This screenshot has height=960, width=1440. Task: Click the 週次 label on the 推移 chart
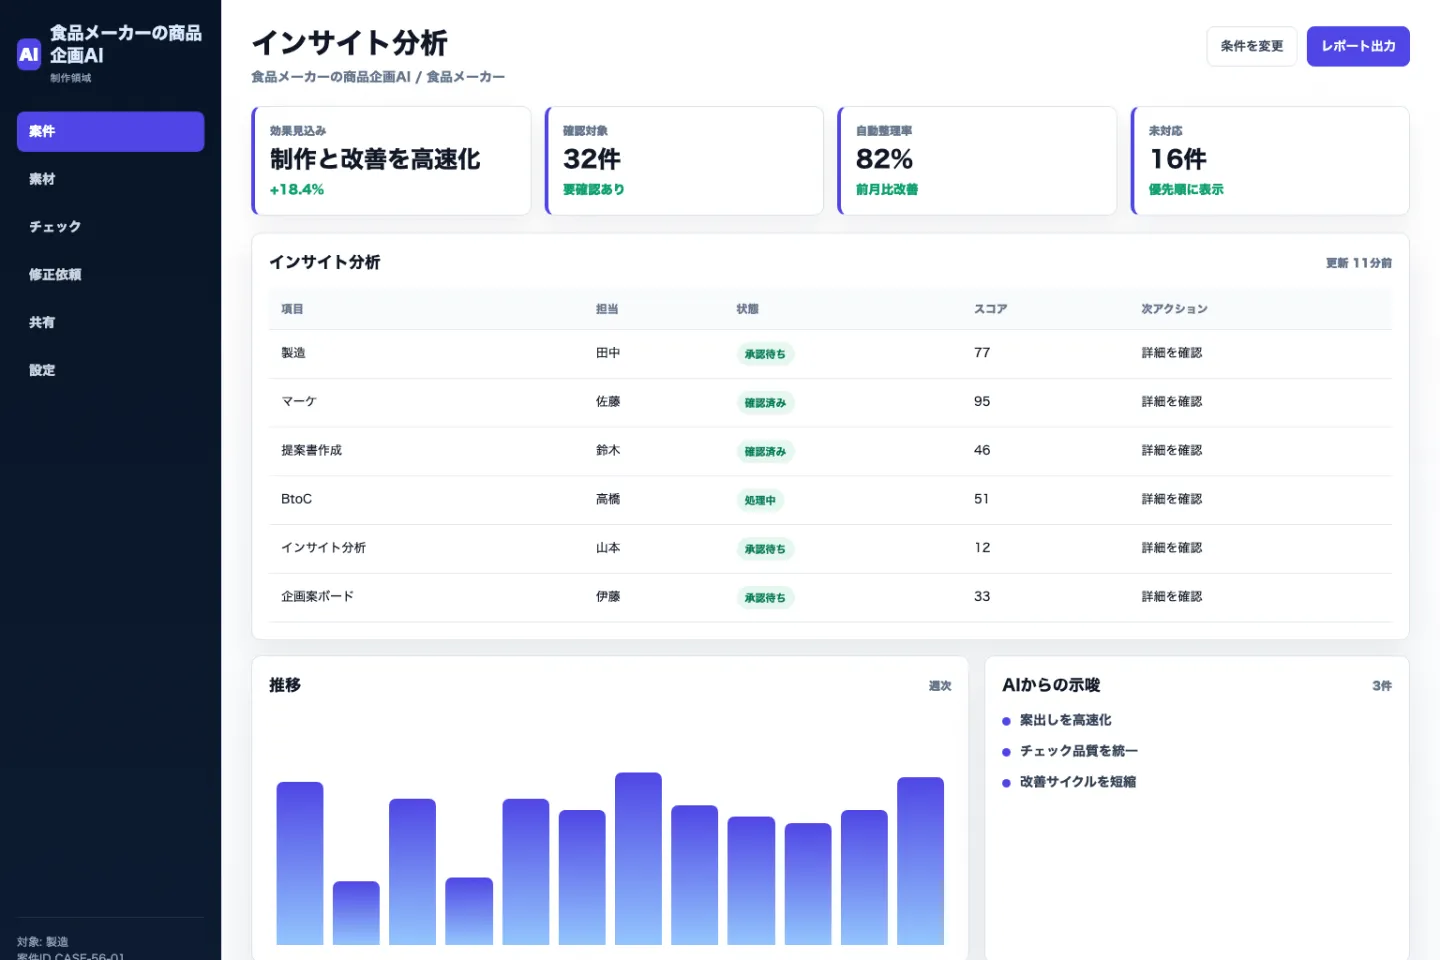[940, 686]
